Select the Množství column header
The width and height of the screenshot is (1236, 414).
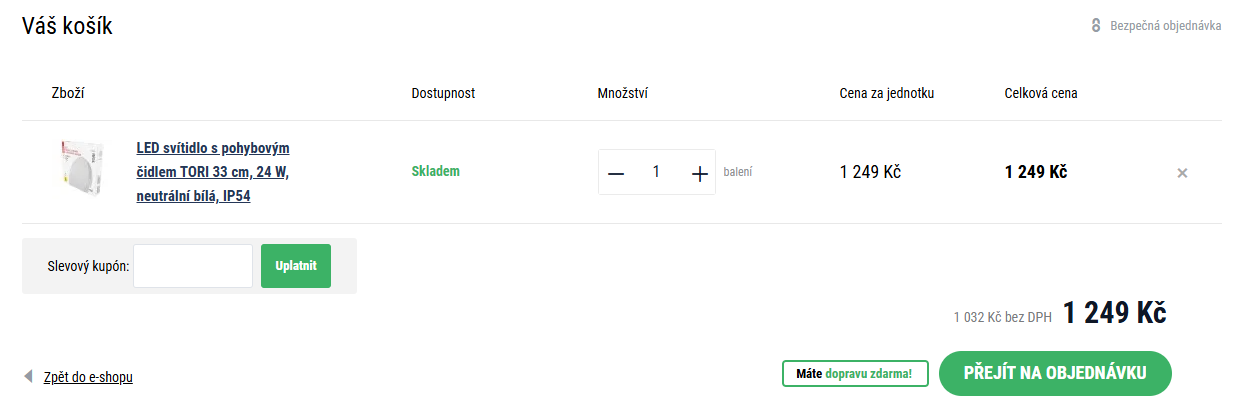coord(624,93)
